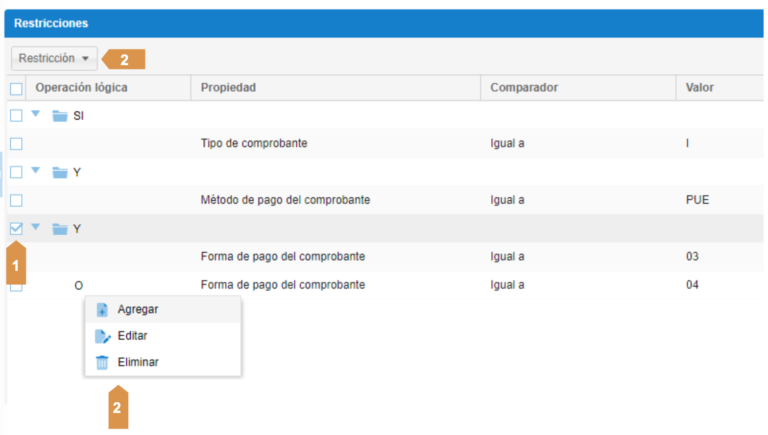Click the folder icon of first Y row

pyautogui.click(x=60, y=173)
